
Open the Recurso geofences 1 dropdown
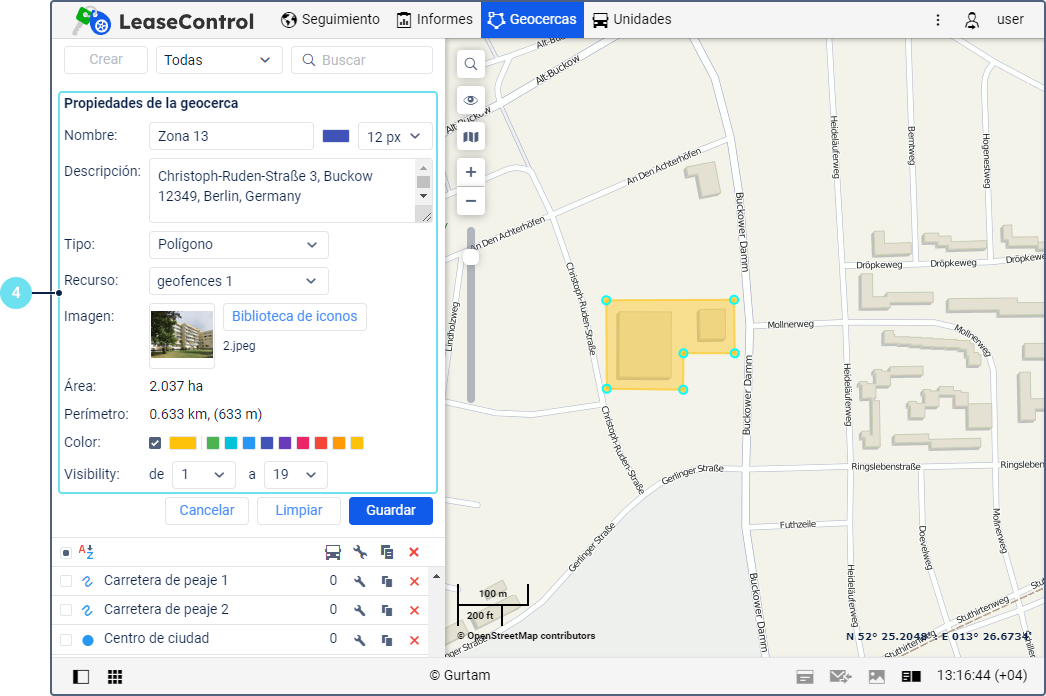point(238,281)
